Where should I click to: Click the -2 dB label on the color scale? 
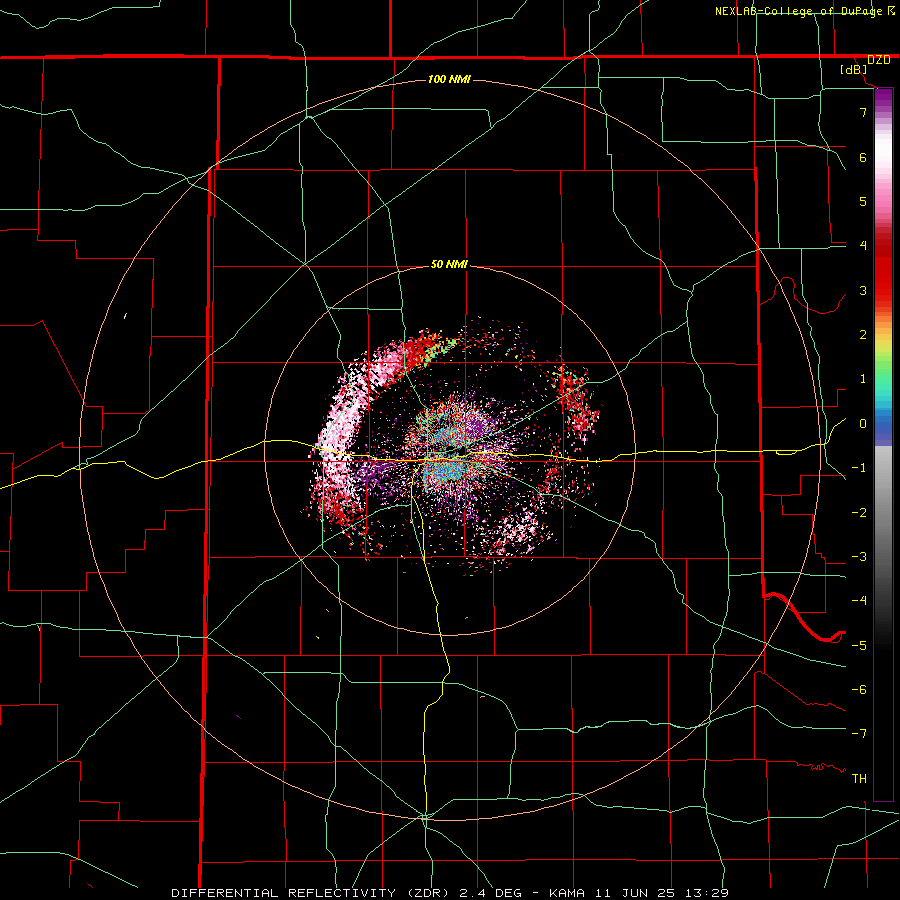(859, 513)
